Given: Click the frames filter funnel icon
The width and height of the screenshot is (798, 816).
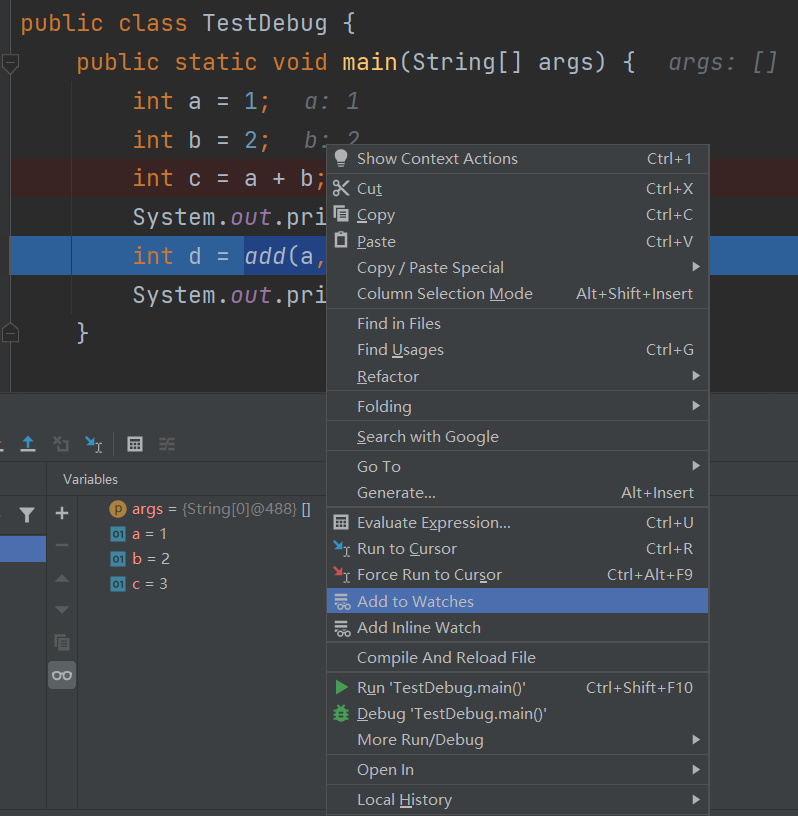Looking at the screenshot, I should (x=27, y=515).
